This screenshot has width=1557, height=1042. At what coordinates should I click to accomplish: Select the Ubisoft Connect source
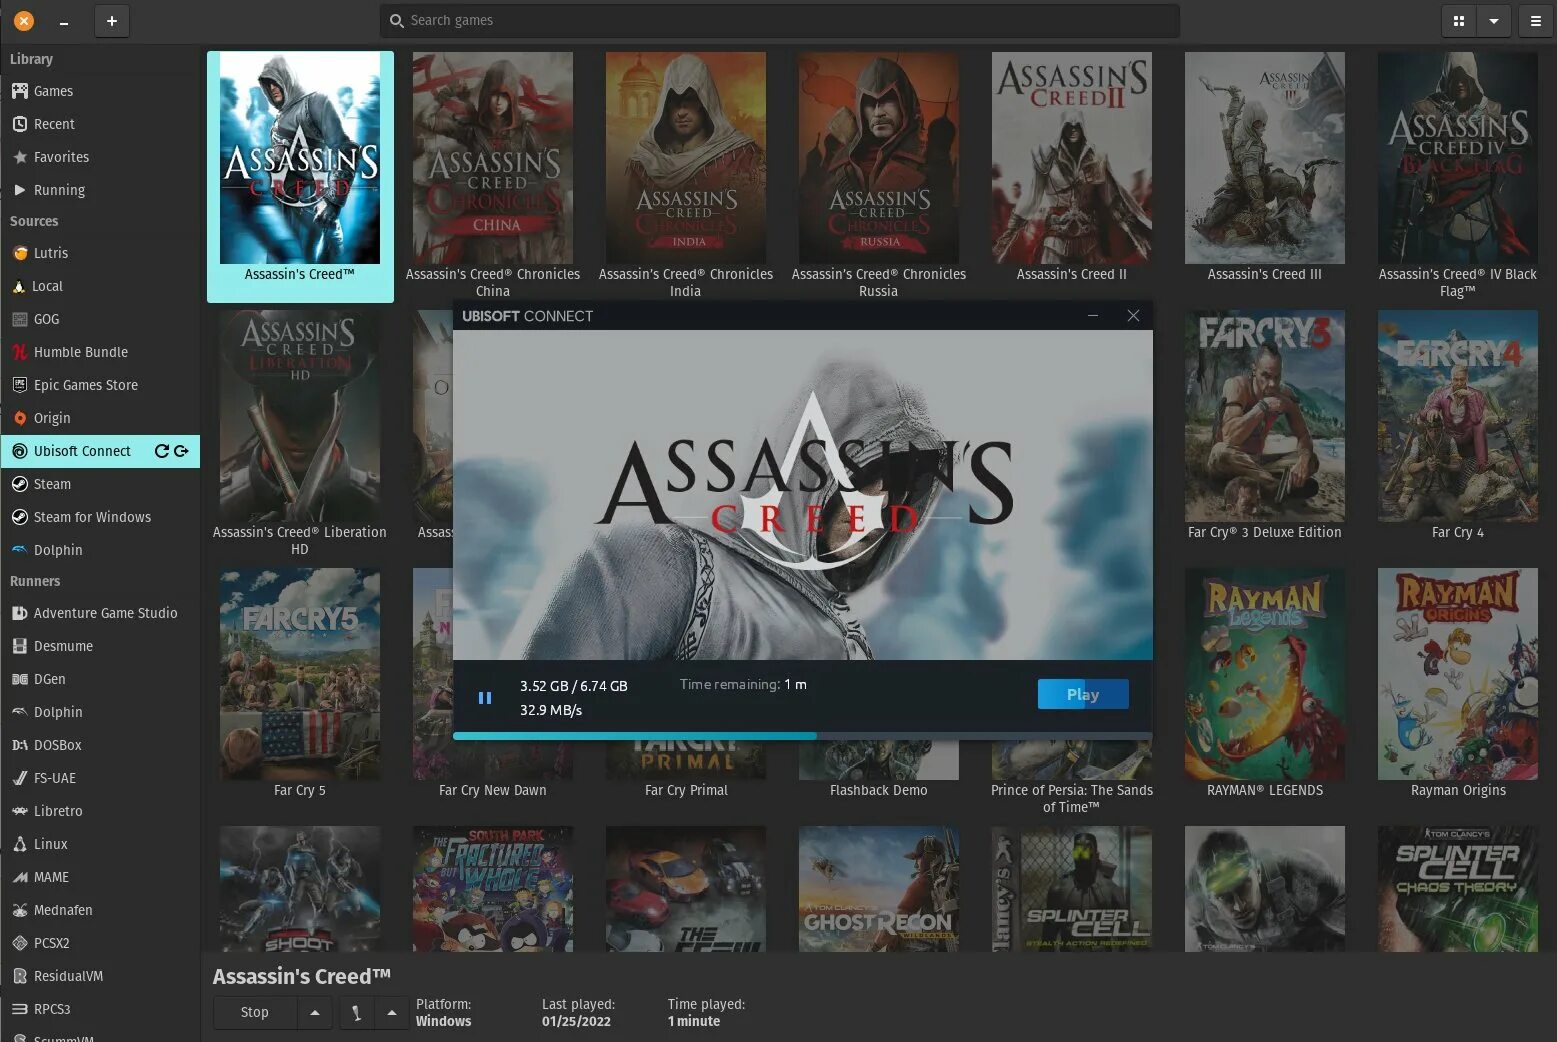(x=100, y=451)
